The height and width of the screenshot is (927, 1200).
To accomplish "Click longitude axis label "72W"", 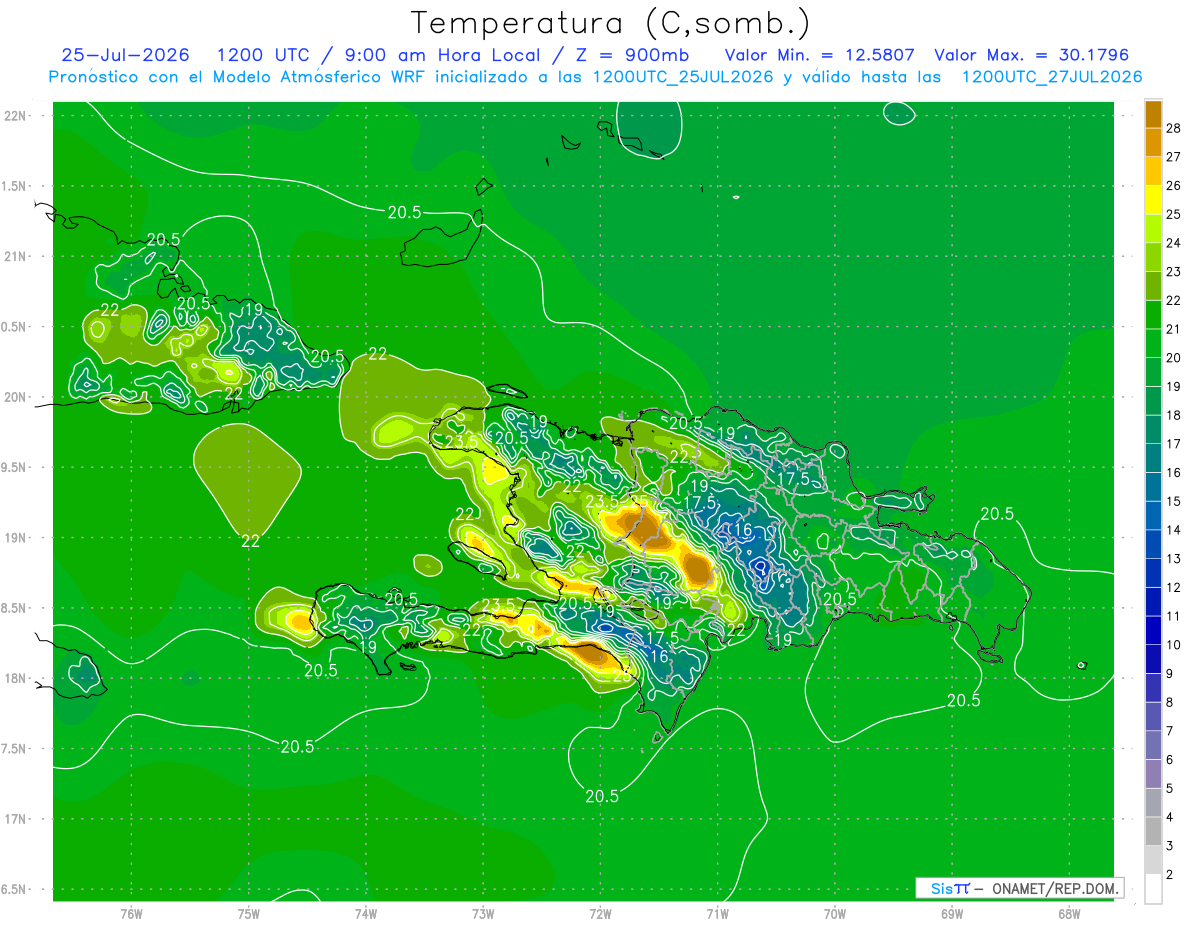I will point(600,914).
